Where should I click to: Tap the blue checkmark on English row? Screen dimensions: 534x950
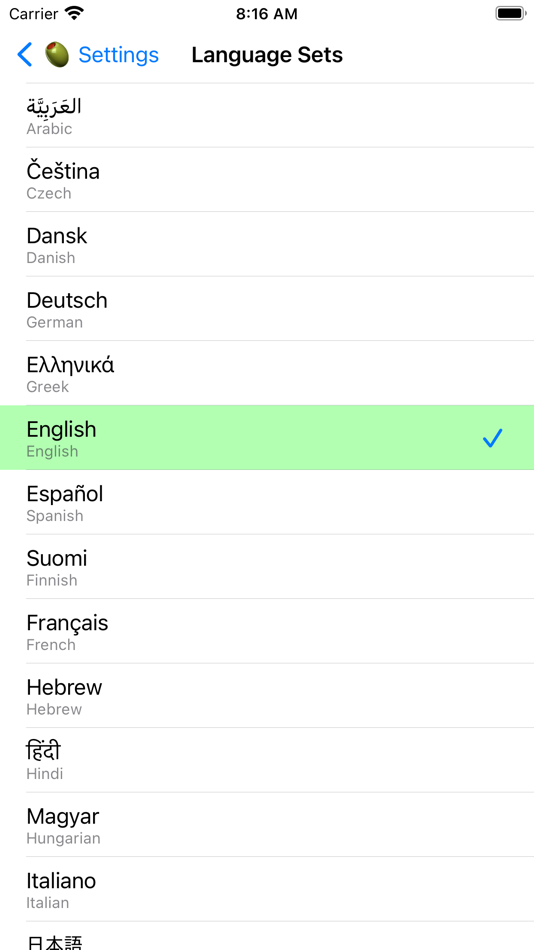[x=493, y=438]
